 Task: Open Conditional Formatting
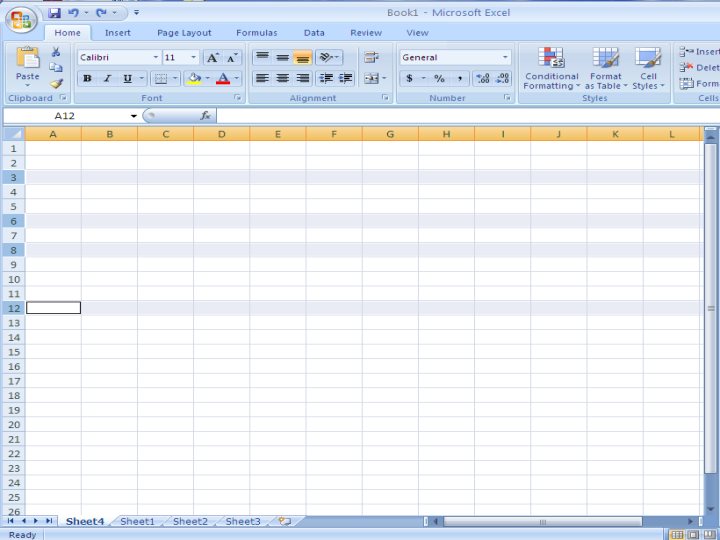click(x=551, y=68)
